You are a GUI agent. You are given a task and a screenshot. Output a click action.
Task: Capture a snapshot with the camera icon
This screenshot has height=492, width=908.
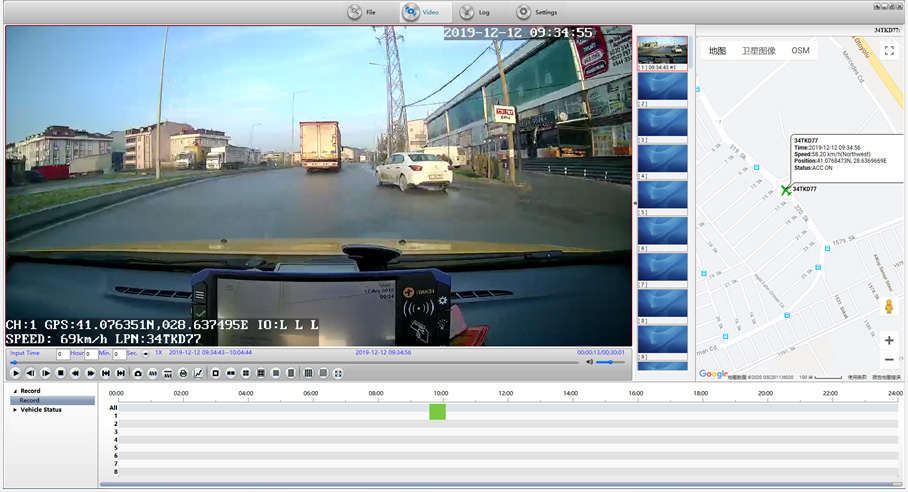pos(138,373)
